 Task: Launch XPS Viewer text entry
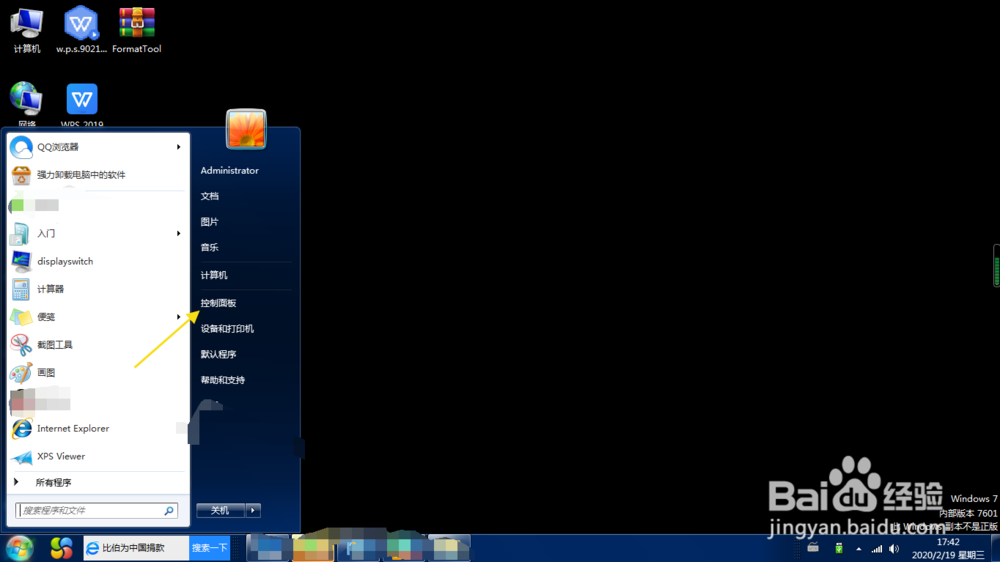pos(61,457)
